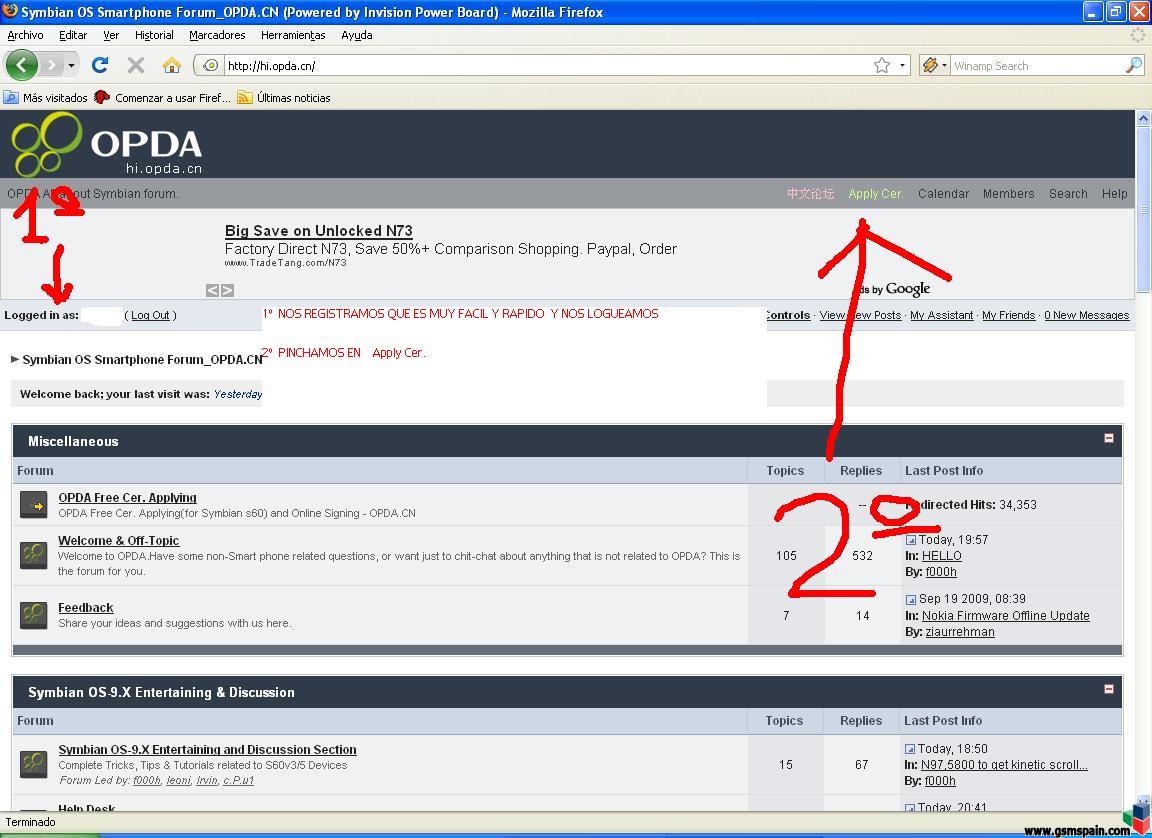Open 0 New Messages link

pos(1087,315)
